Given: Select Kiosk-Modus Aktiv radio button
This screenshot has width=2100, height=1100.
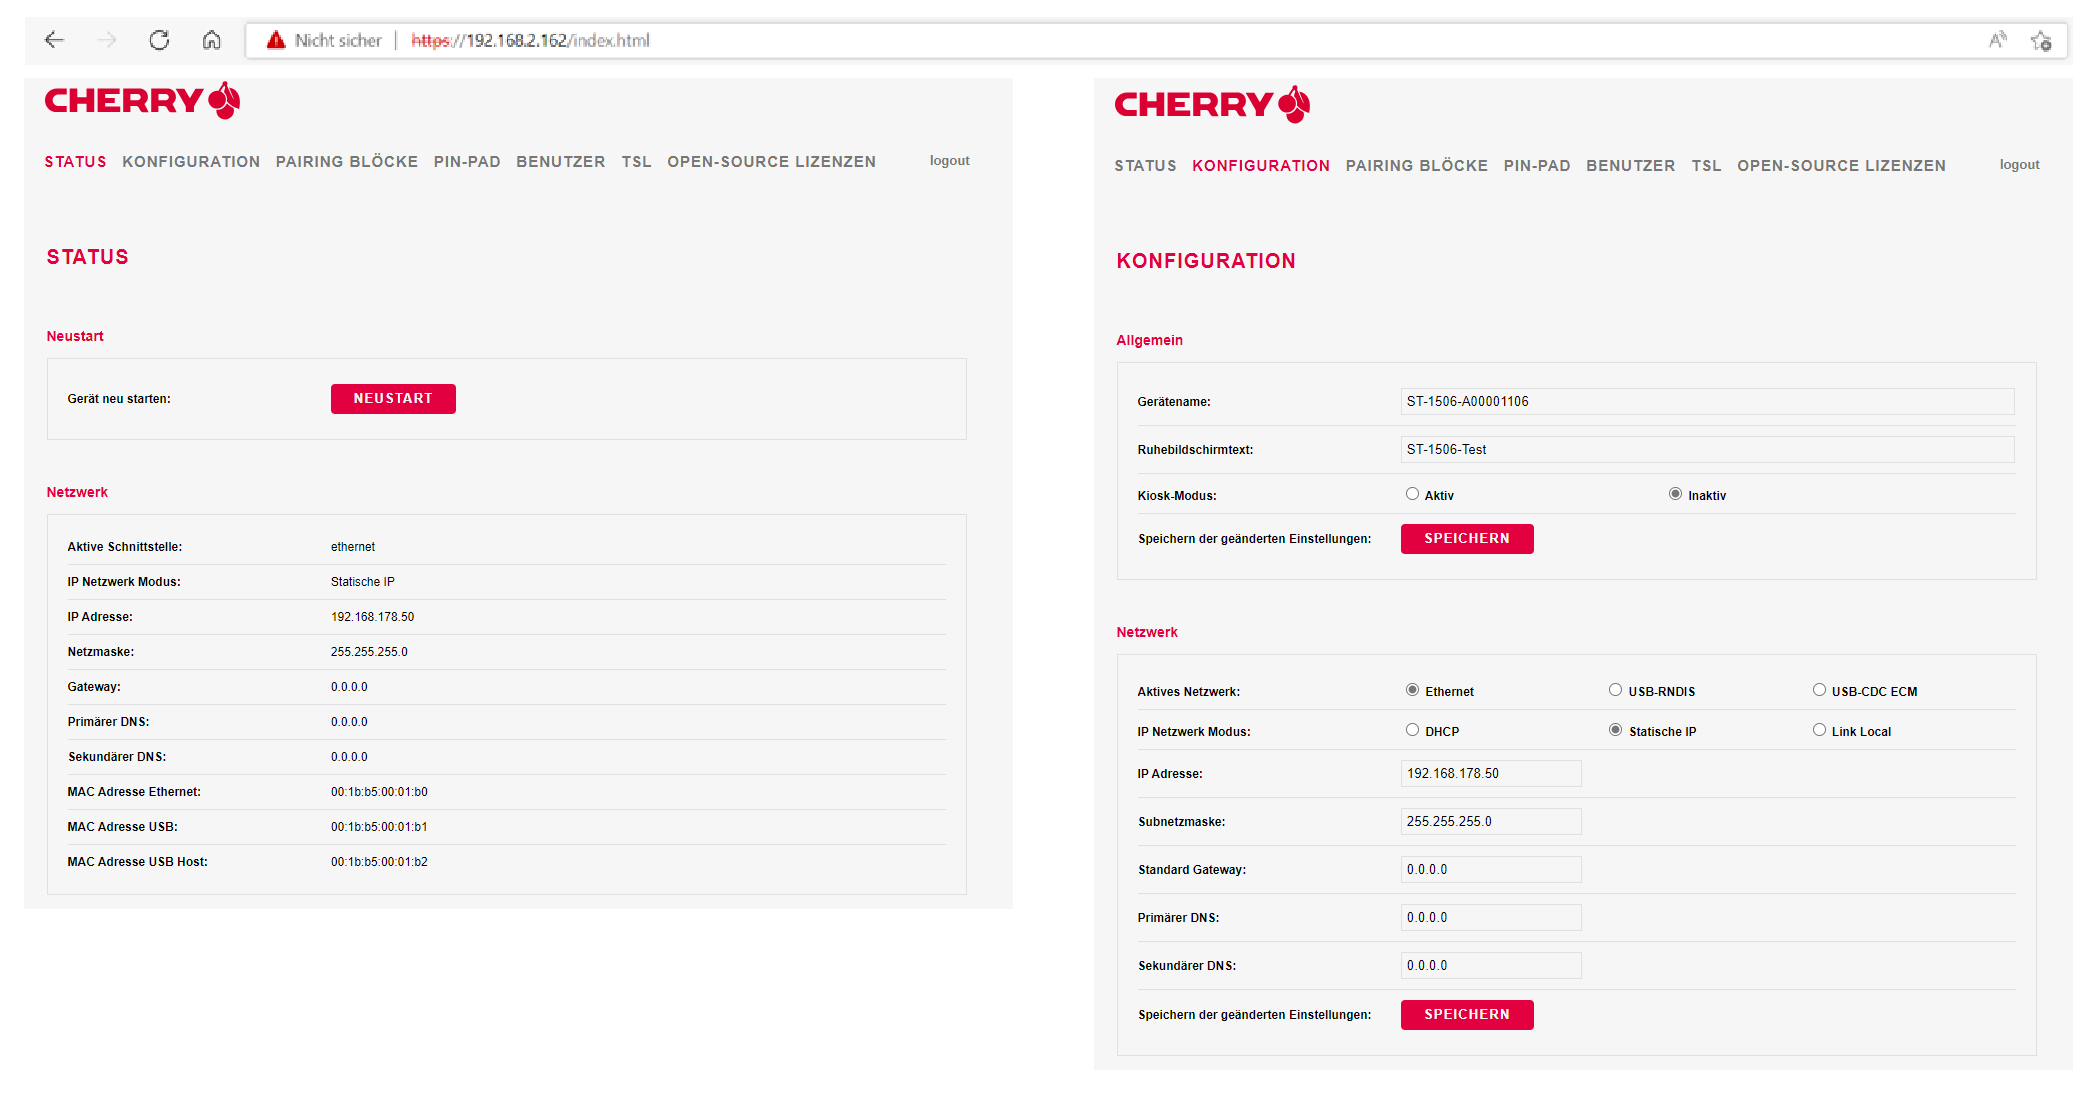Looking at the screenshot, I should click(1412, 494).
